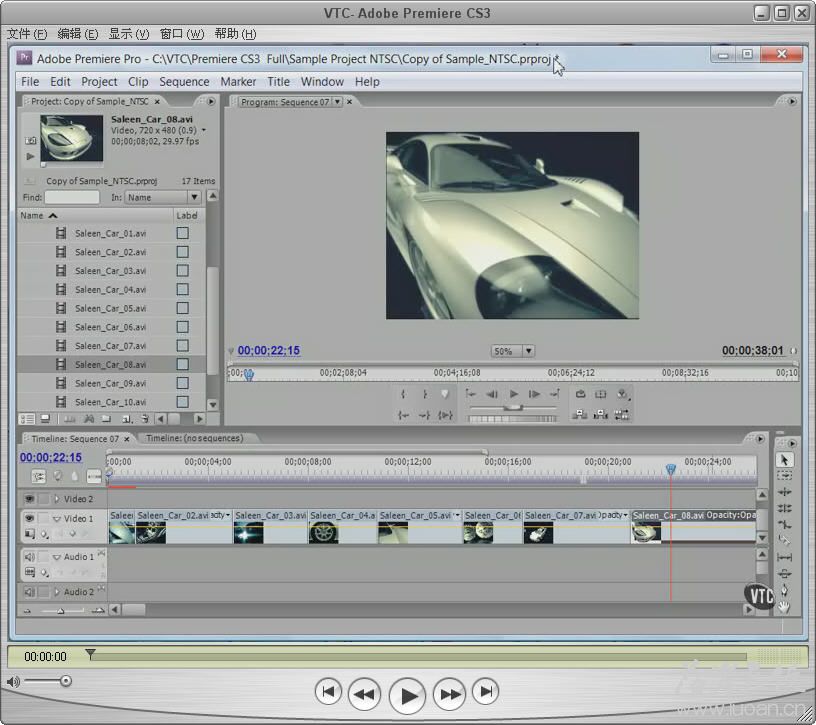This screenshot has width=816, height=725.
Task: Select the Rolling Edit tool
Action: coord(784,508)
